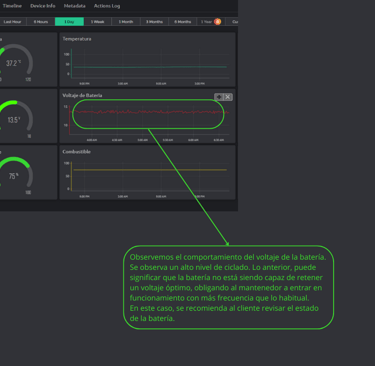
Task: Click the Combustible chart line
Action: coord(150,170)
